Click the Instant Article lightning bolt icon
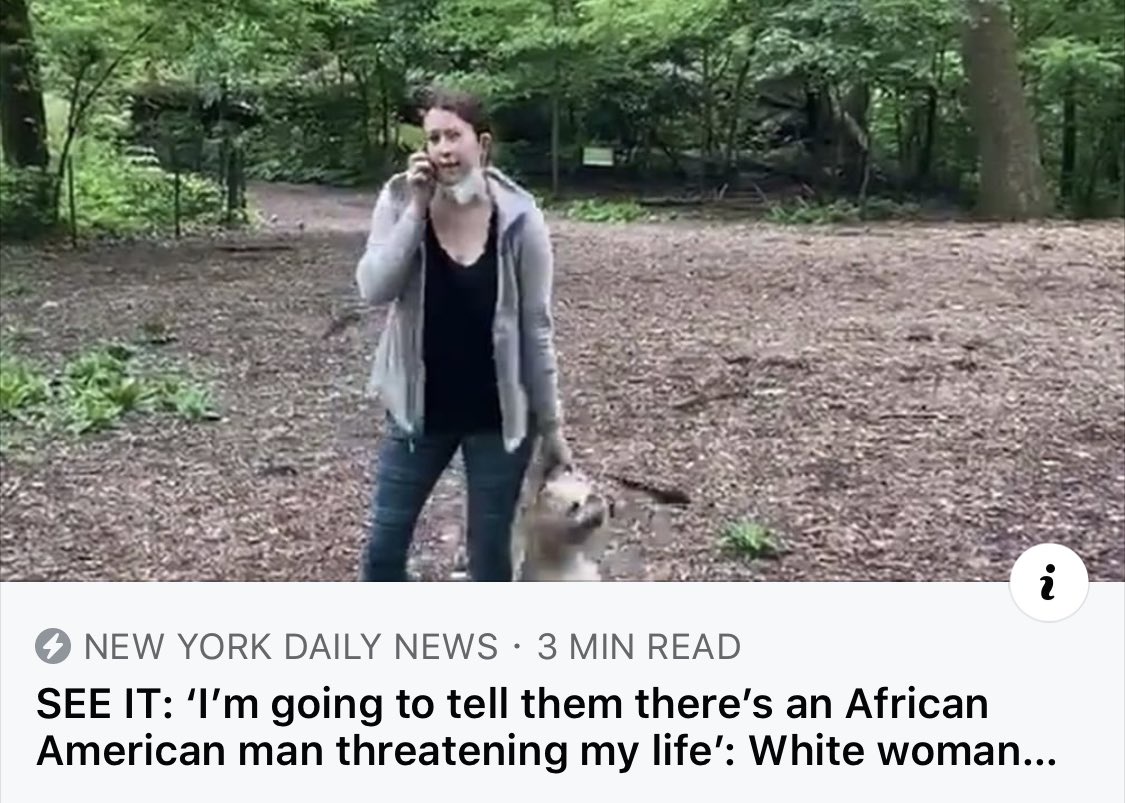This screenshot has height=803, width=1125. [x=53, y=646]
